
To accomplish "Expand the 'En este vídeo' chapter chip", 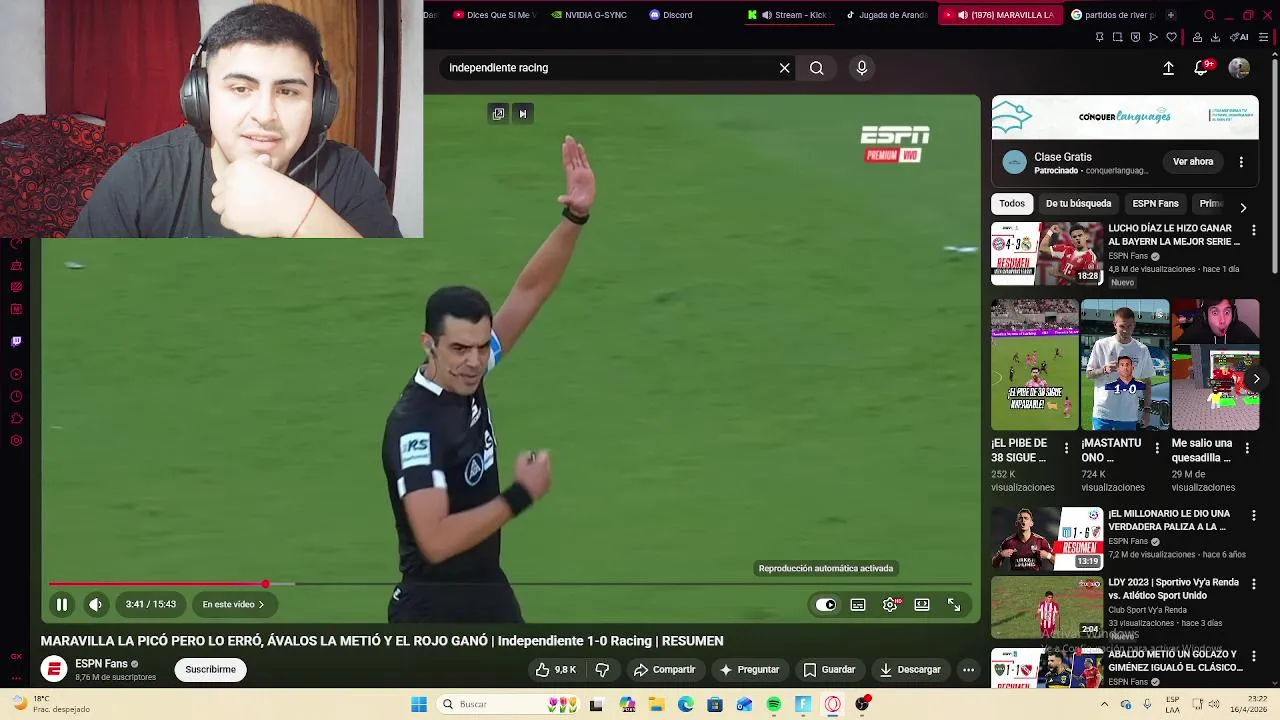I will [x=233, y=604].
